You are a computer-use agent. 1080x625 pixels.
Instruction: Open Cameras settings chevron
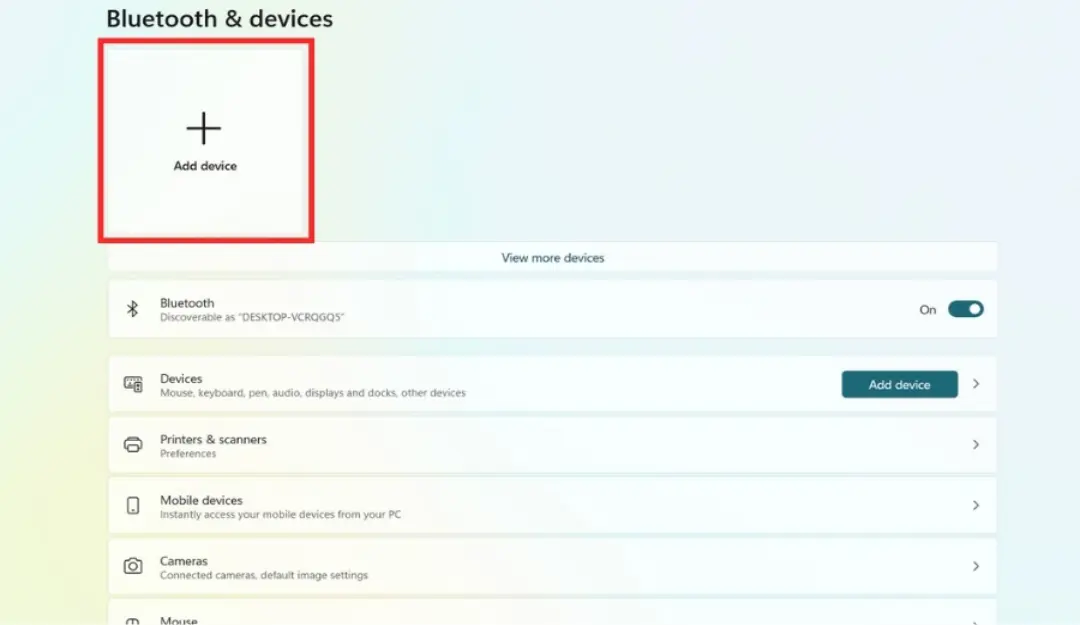pyautogui.click(x=976, y=566)
